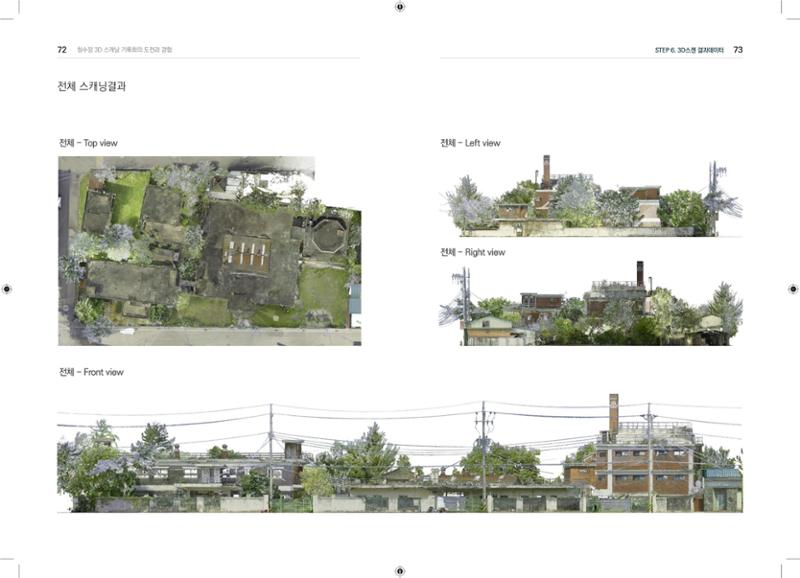This screenshot has width=800, height=578.
Task: Select the 전체 - Right view caption
Action: 473,252
